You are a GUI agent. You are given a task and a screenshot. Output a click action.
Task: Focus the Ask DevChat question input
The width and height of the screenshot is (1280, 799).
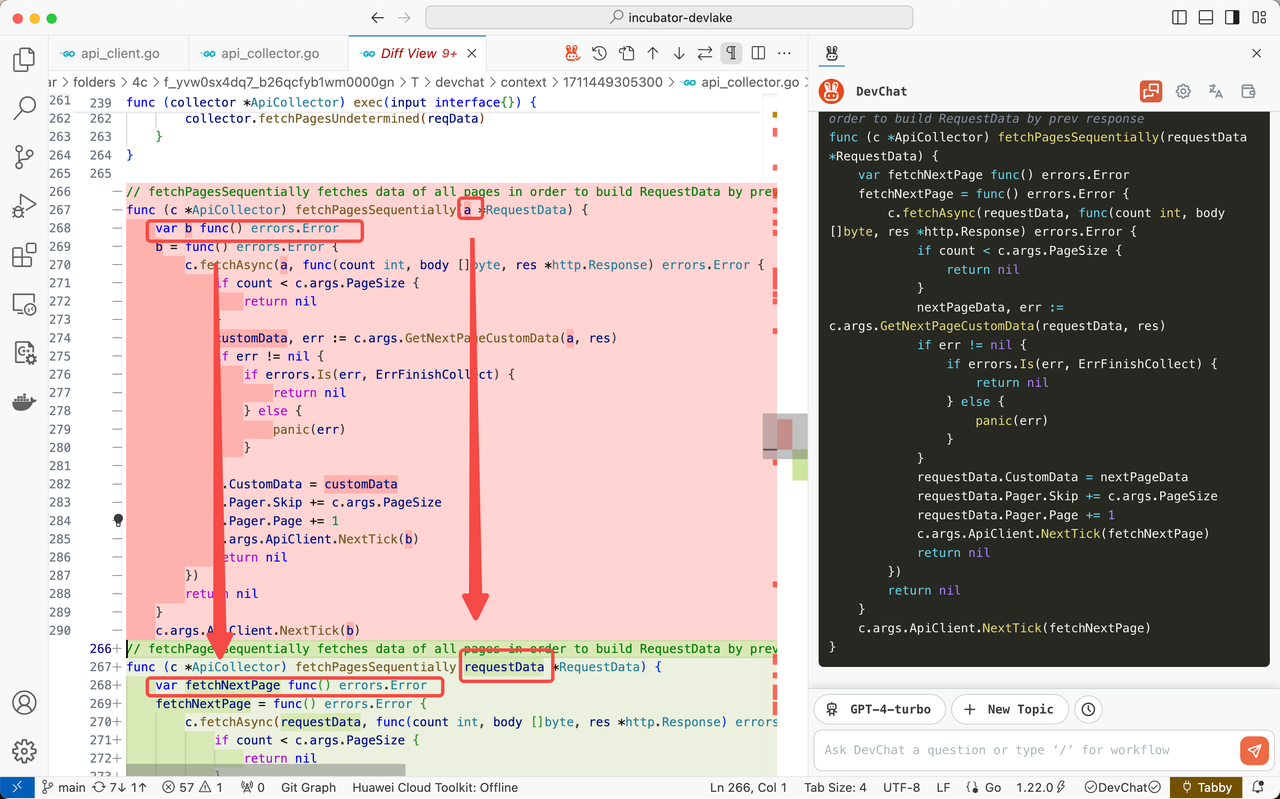tap(1025, 750)
